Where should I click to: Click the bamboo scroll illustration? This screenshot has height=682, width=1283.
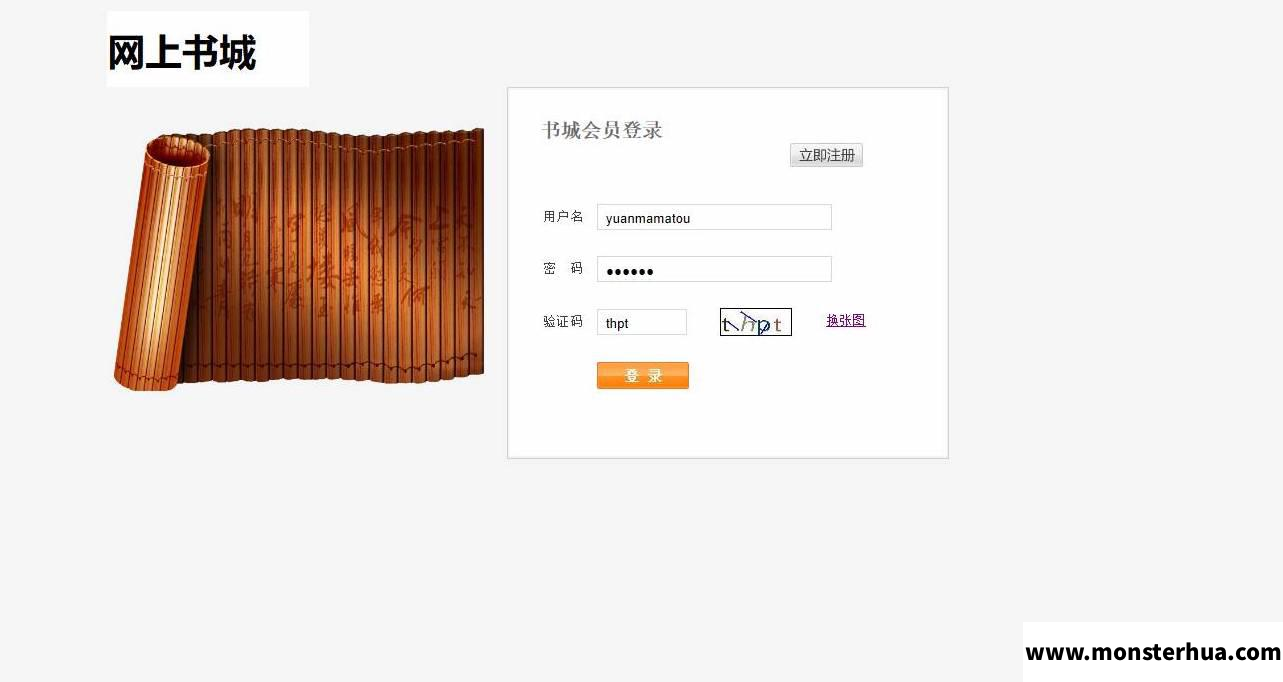pyautogui.click(x=299, y=258)
